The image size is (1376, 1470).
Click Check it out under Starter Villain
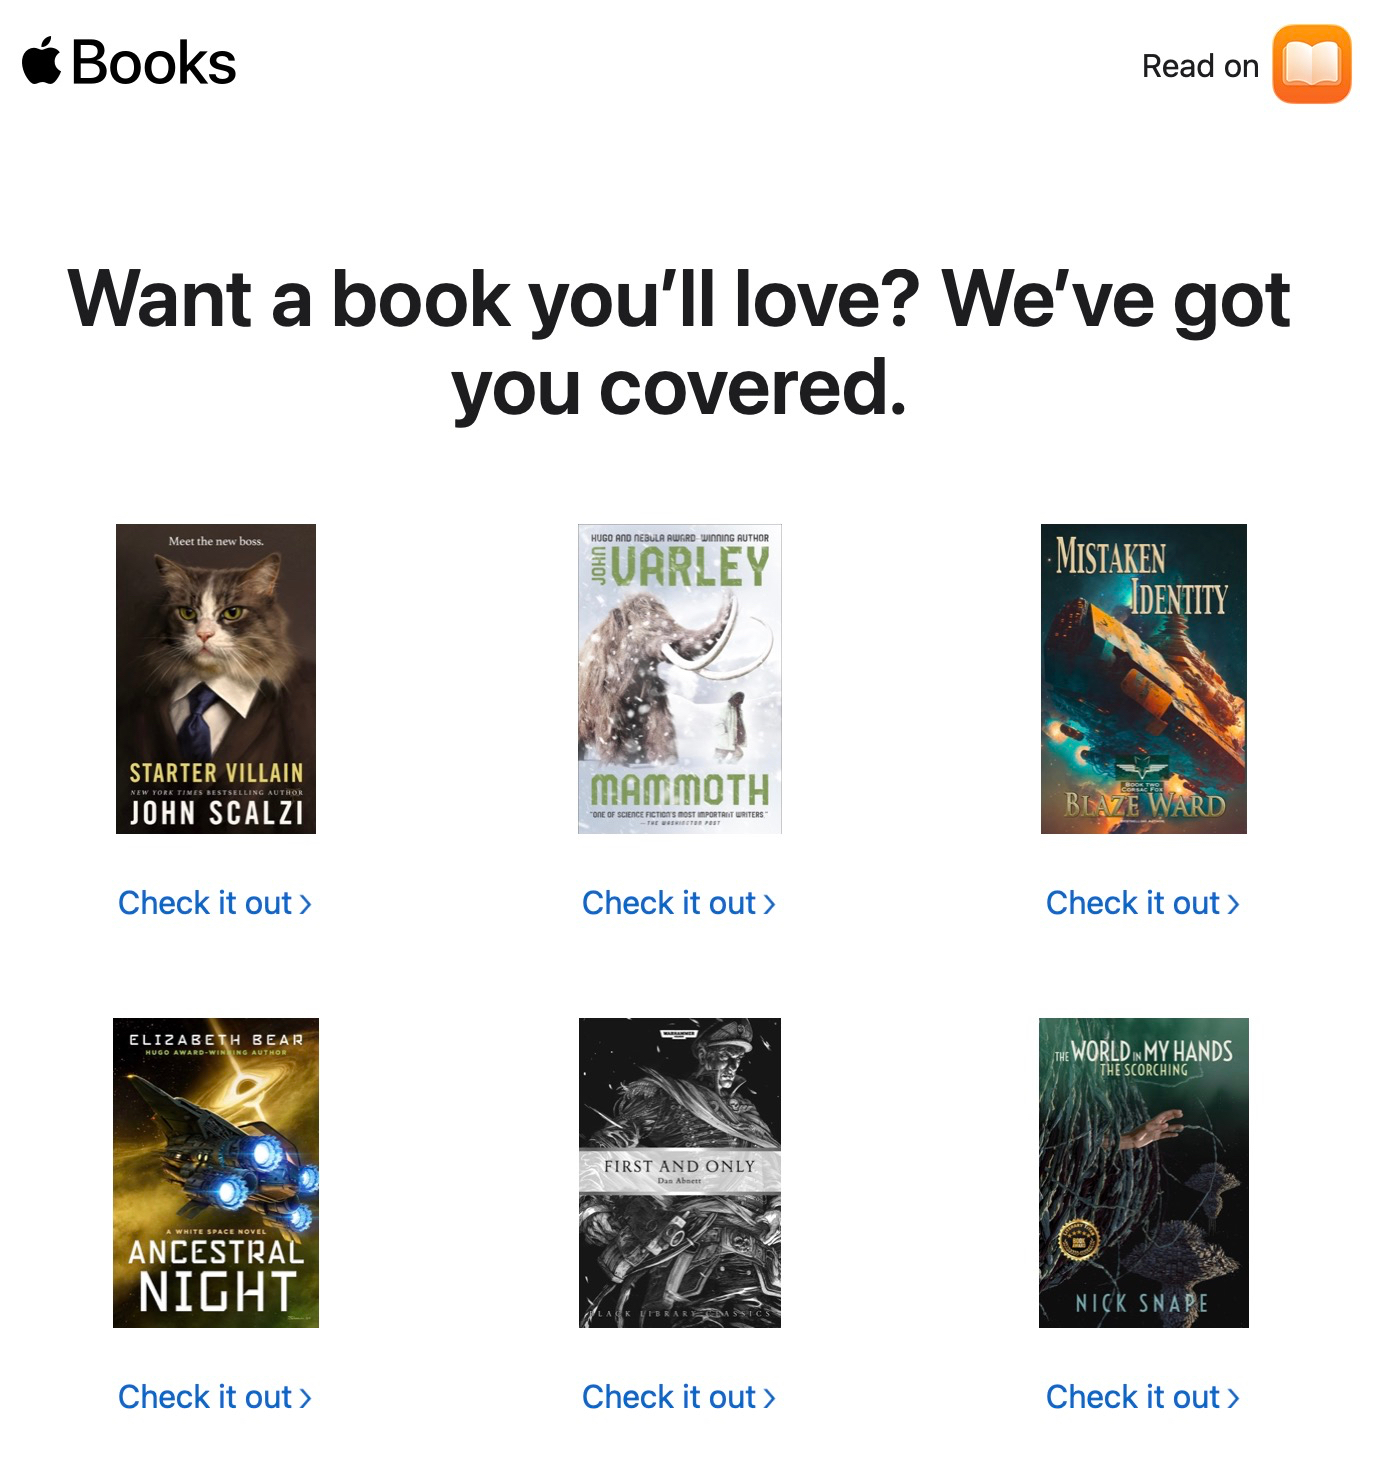(x=215, y=903)
